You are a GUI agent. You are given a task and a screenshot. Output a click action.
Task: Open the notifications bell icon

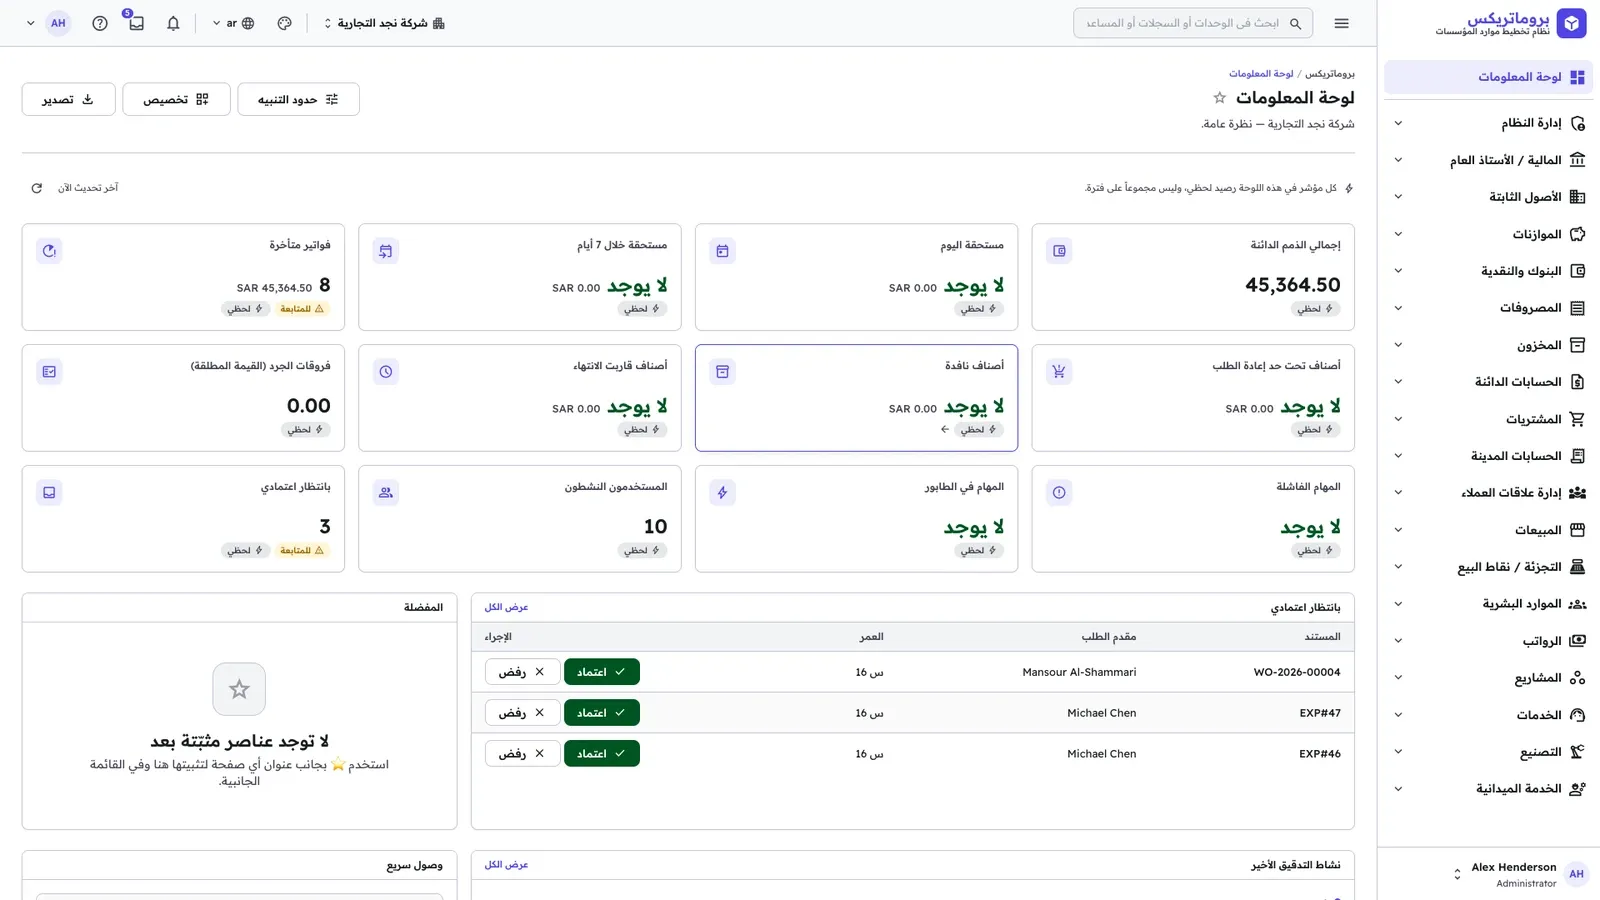pos(173,23)
